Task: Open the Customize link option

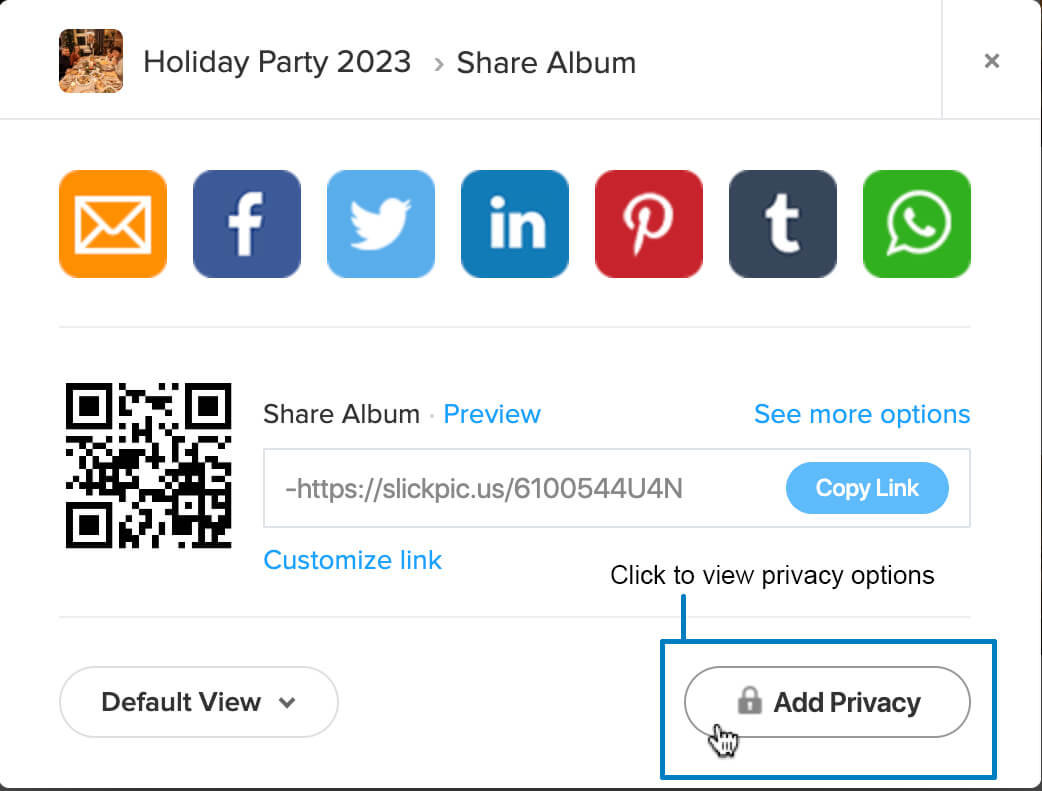Action: pos(352,560)
